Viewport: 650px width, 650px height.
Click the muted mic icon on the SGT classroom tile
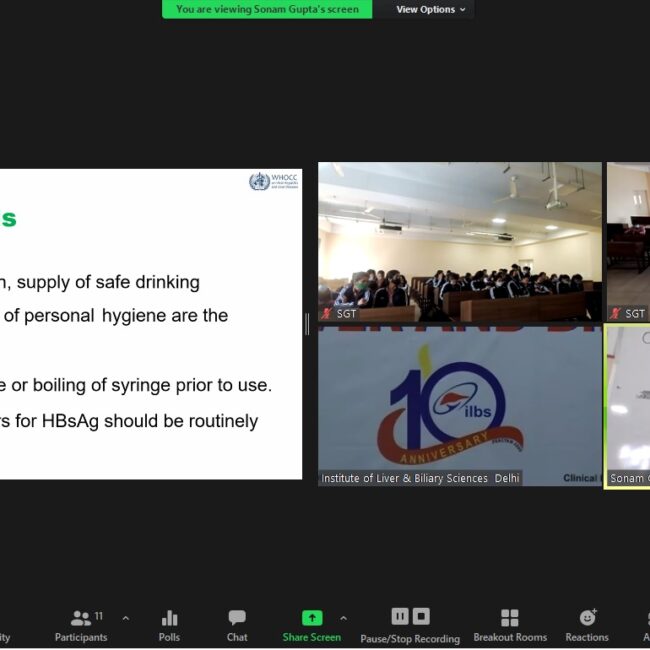[x=326, y=314]
